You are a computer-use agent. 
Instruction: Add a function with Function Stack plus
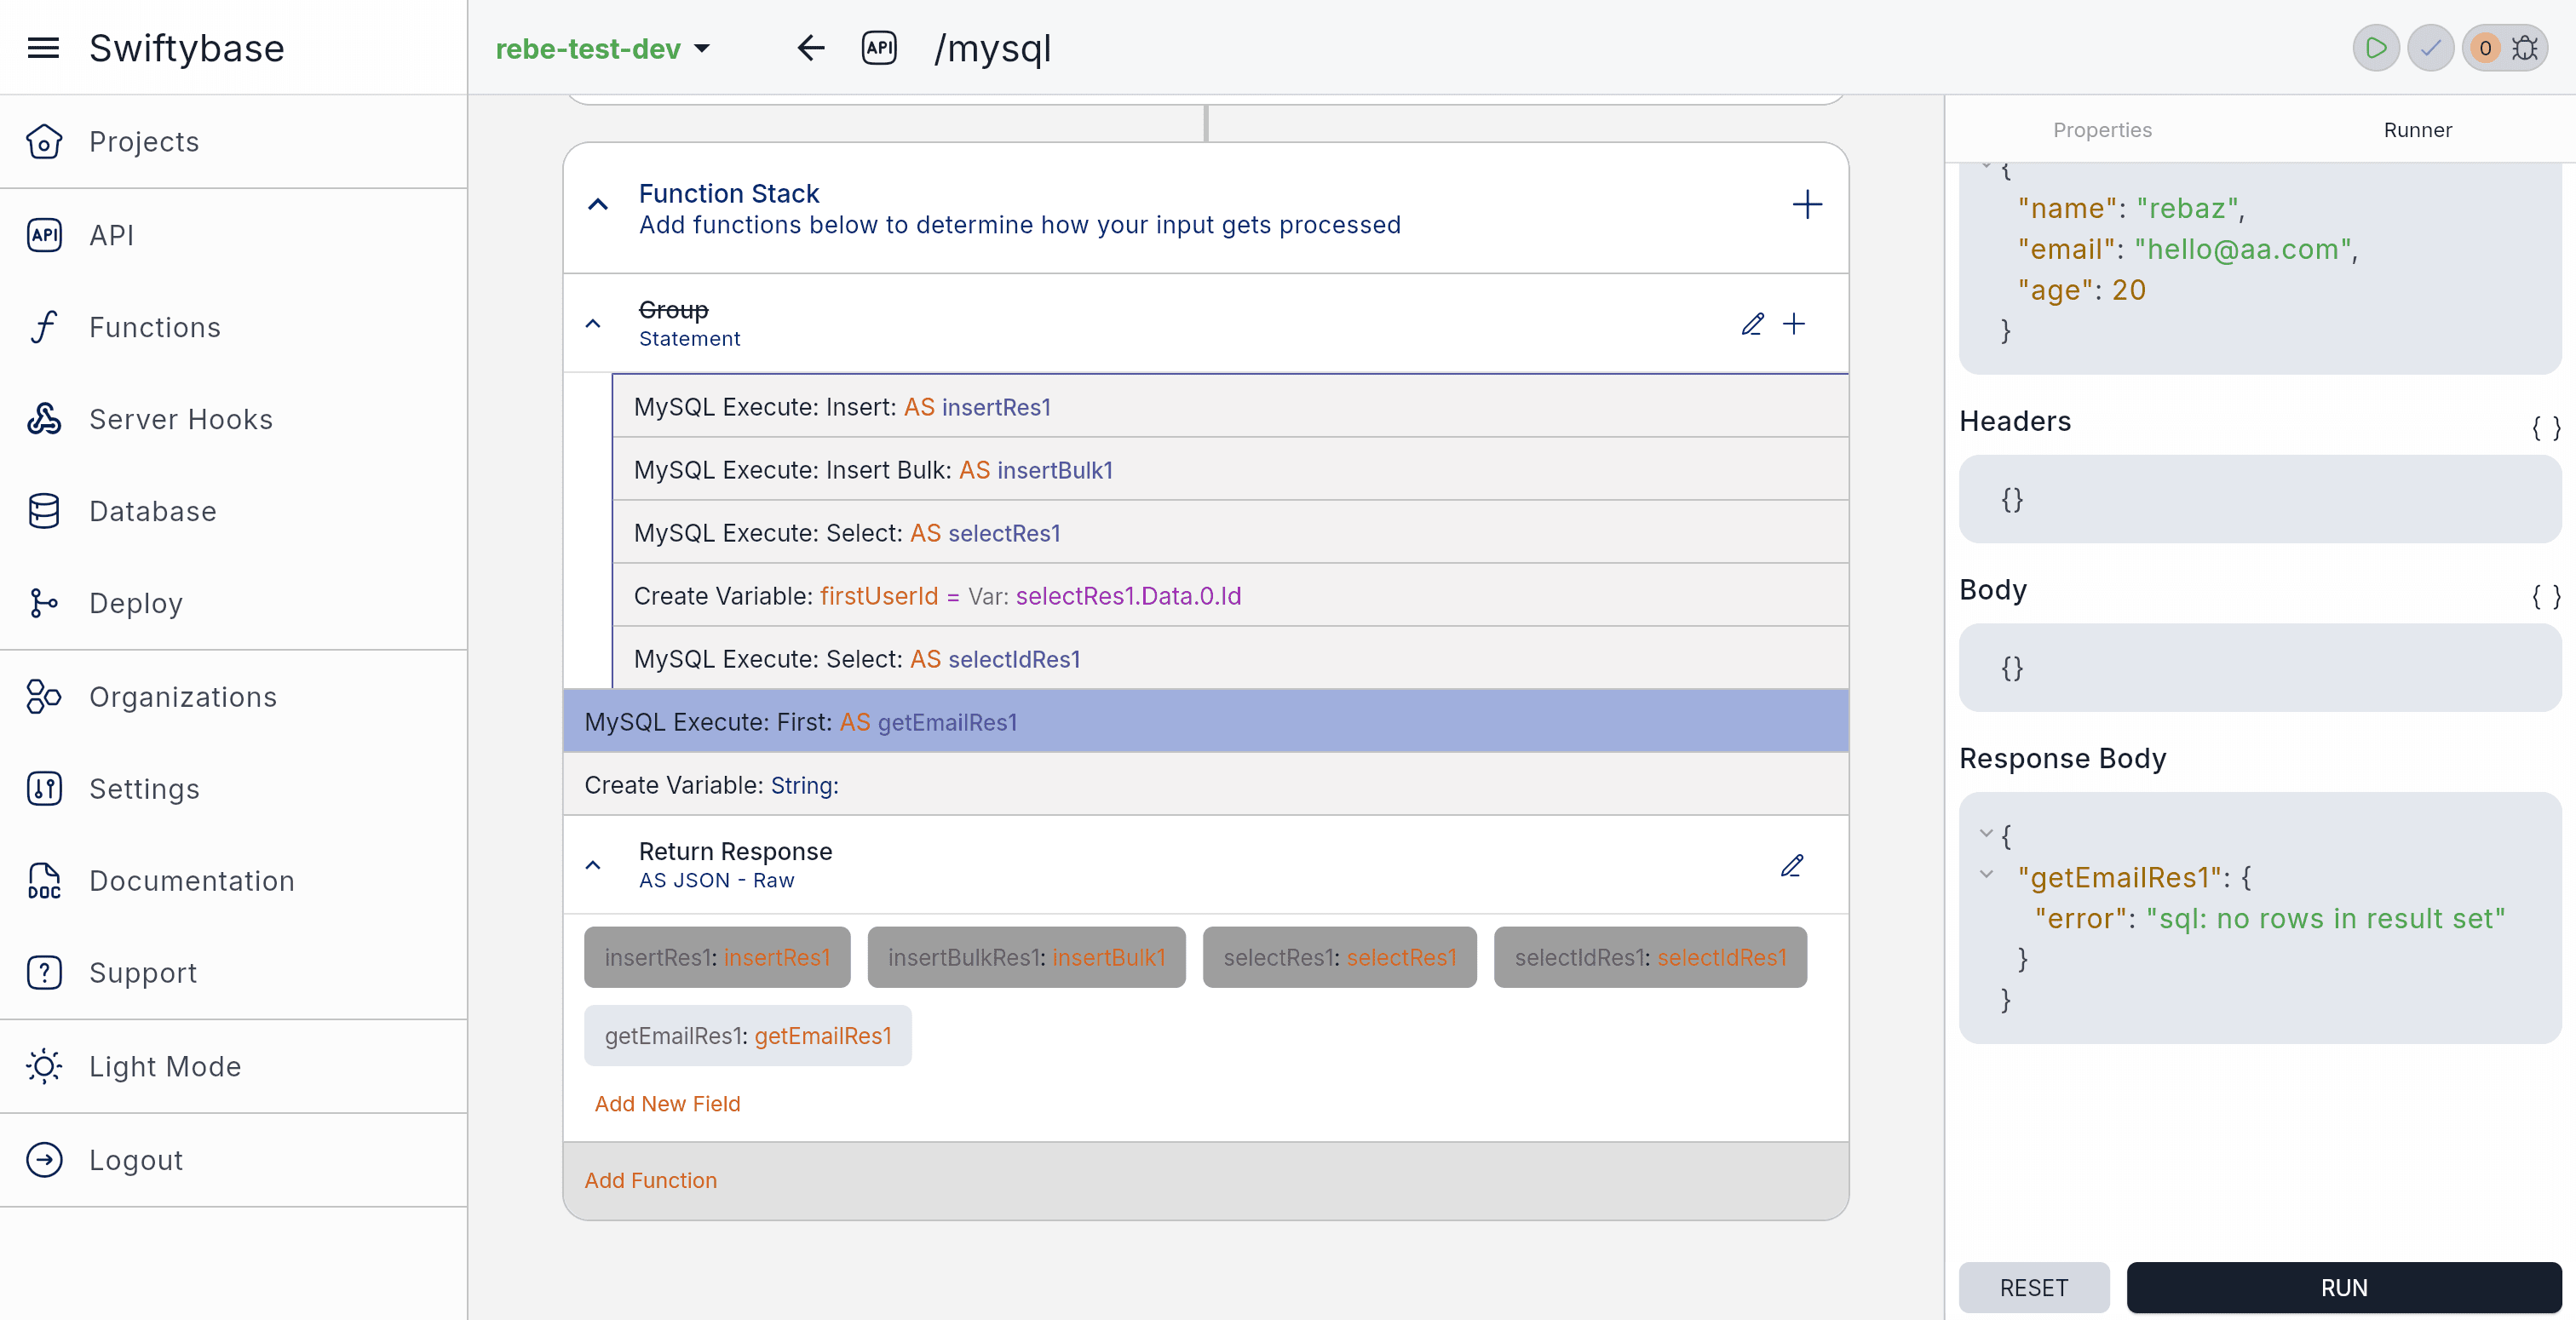(1806, 205)
